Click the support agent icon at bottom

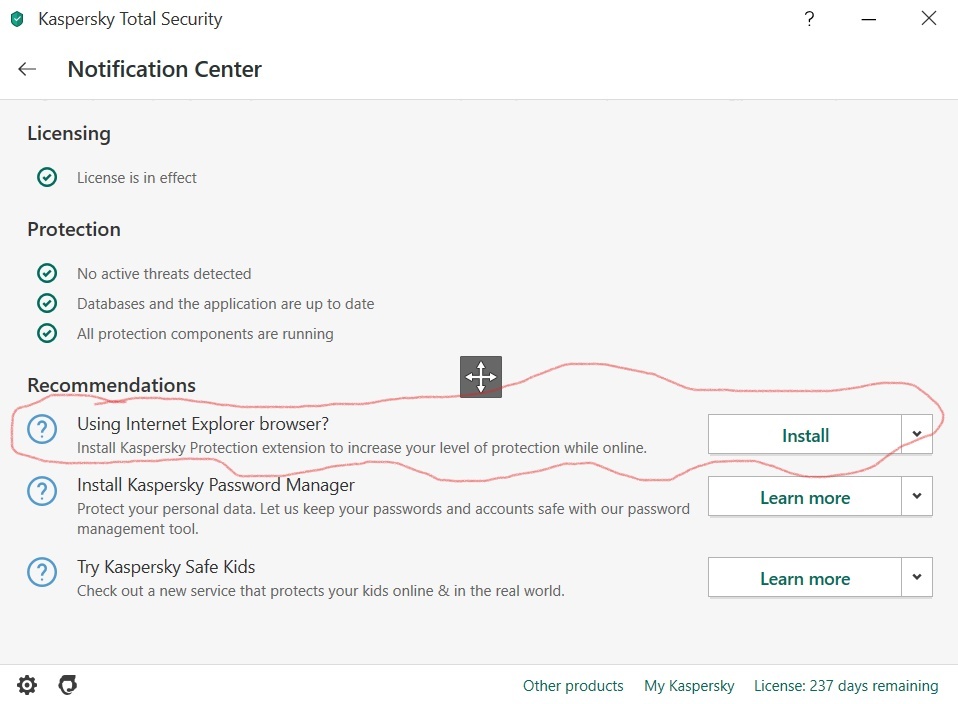point(68,685)
